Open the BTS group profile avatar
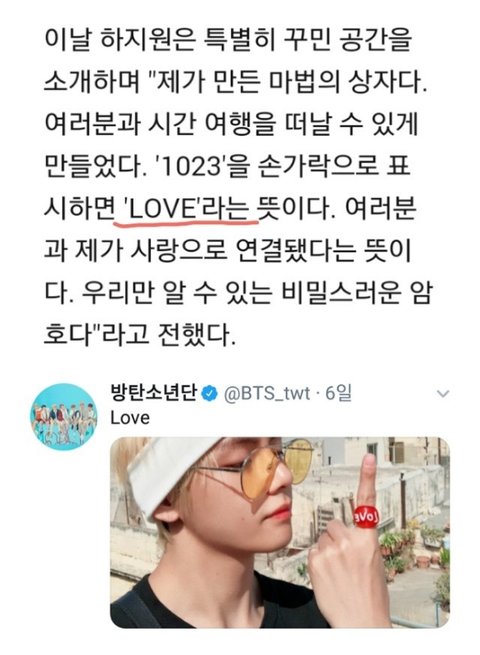 [x=63, y=416]
